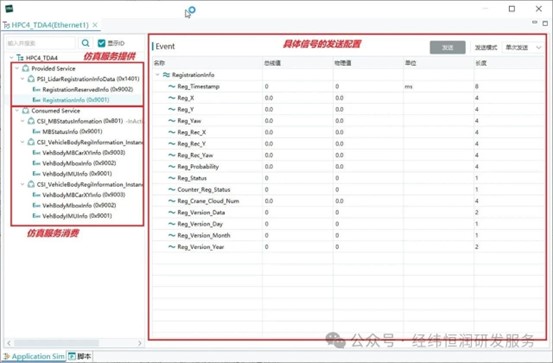Click in the tree search input field

41,43
